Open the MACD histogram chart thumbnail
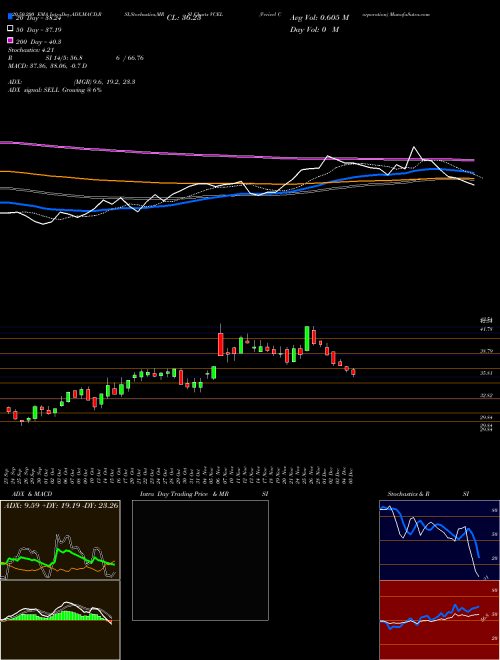Viewport: 500px width, 660px height. coord(60,620)
